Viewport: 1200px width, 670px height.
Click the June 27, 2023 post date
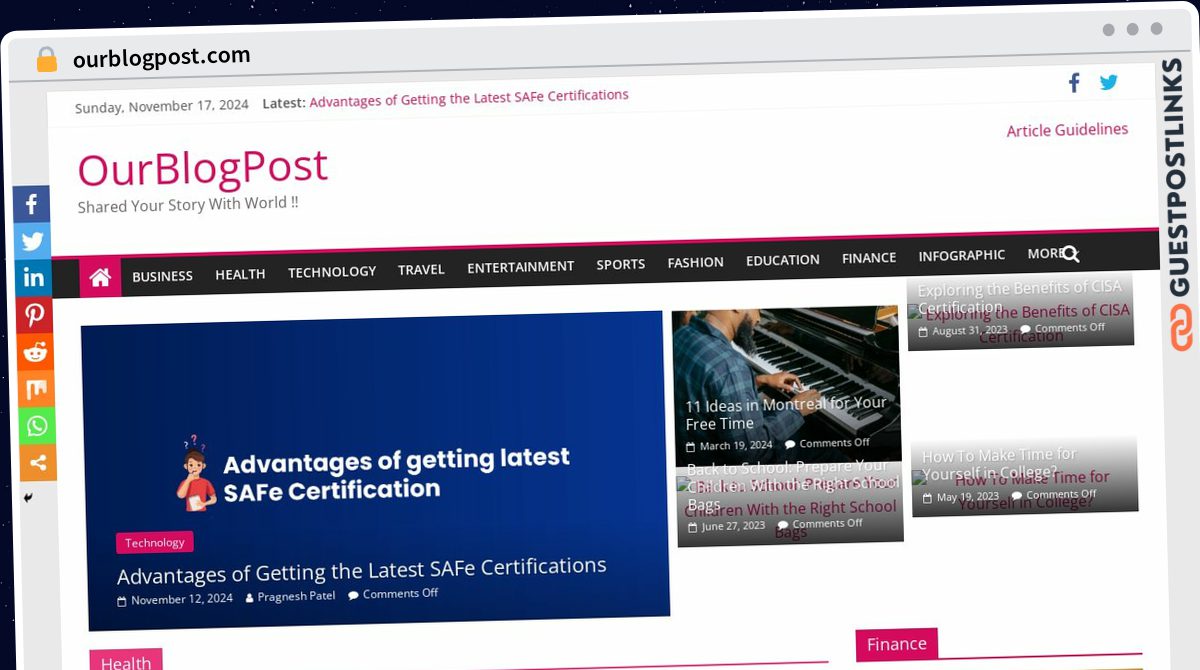(x=733, y=526)
